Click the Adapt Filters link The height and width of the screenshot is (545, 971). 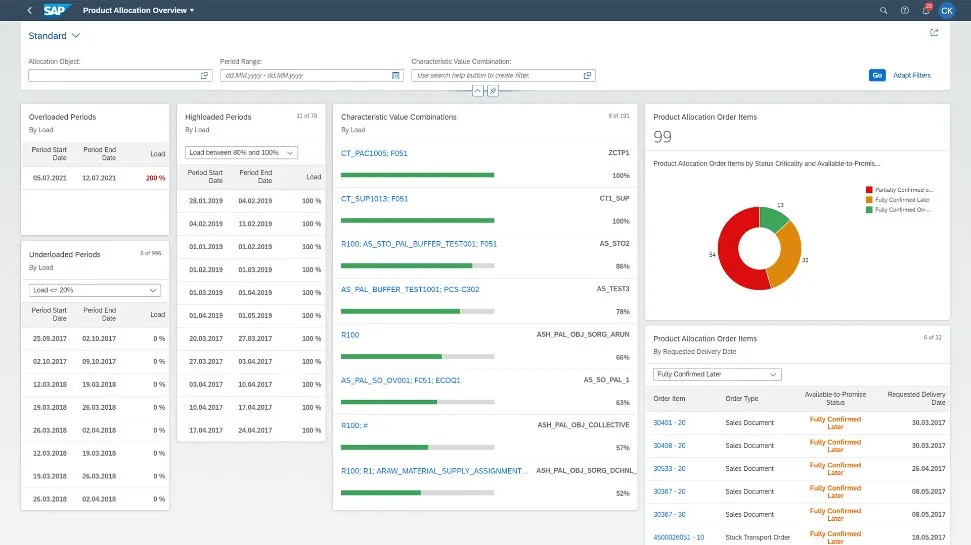911,75
